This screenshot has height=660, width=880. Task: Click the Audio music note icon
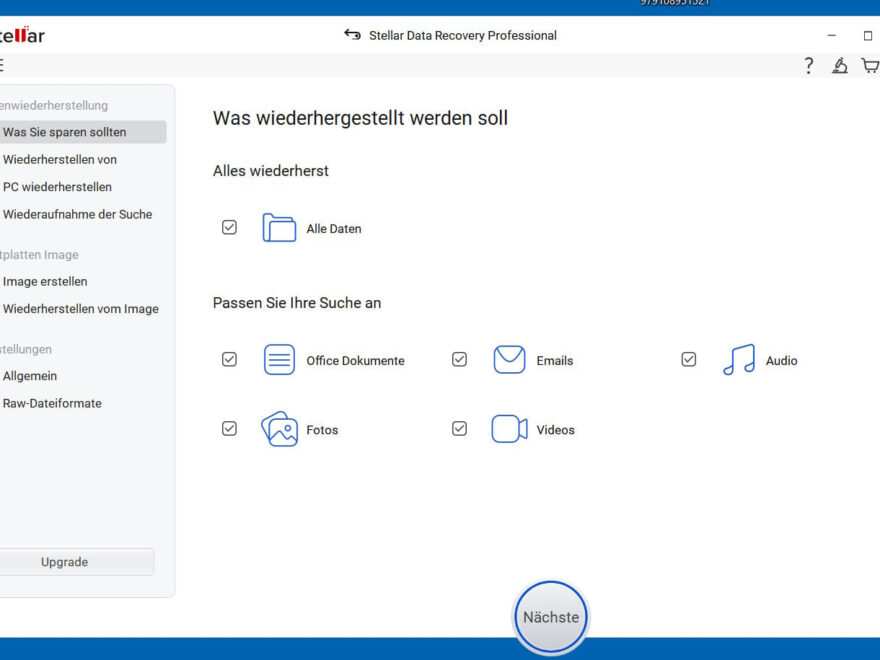pyautogui.click(x=738, y=360)
